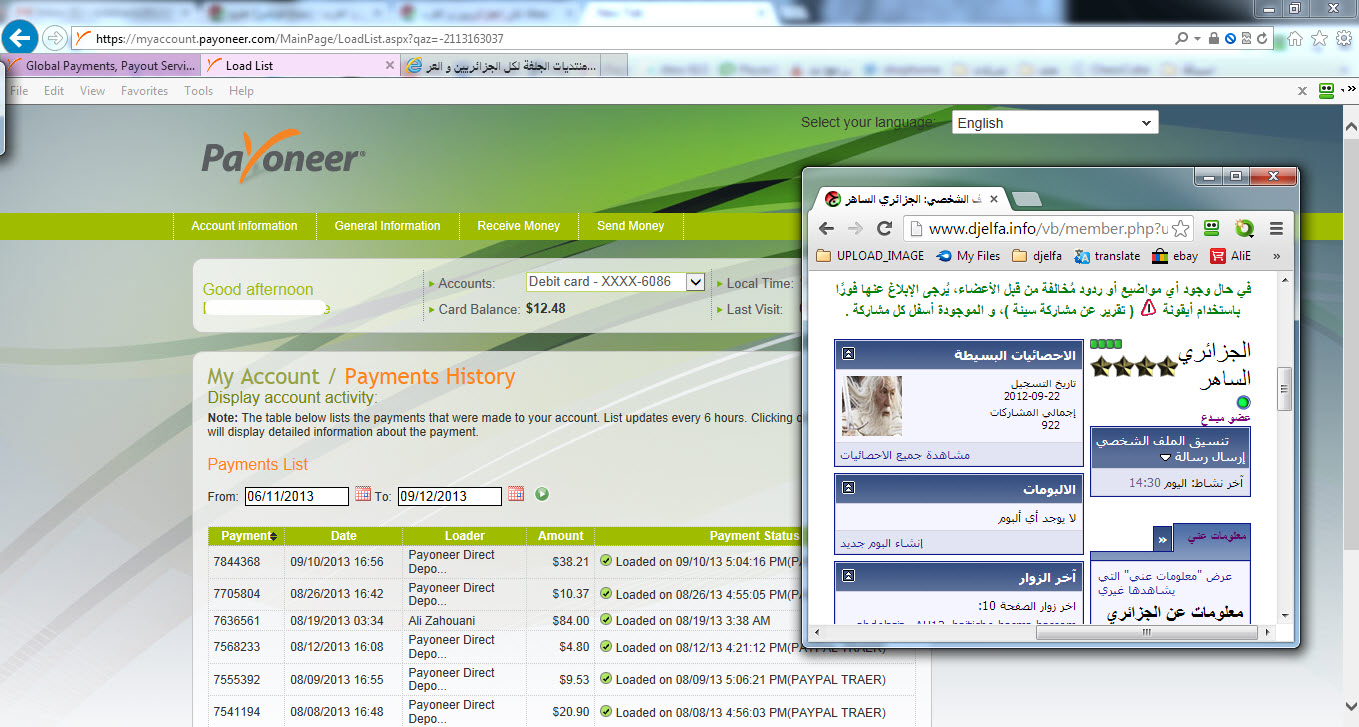The width and height of the screenshot is (1359, 727).
Task: Open djelfa bookmark folder in Chrome
Action: tap(1037, 256)
